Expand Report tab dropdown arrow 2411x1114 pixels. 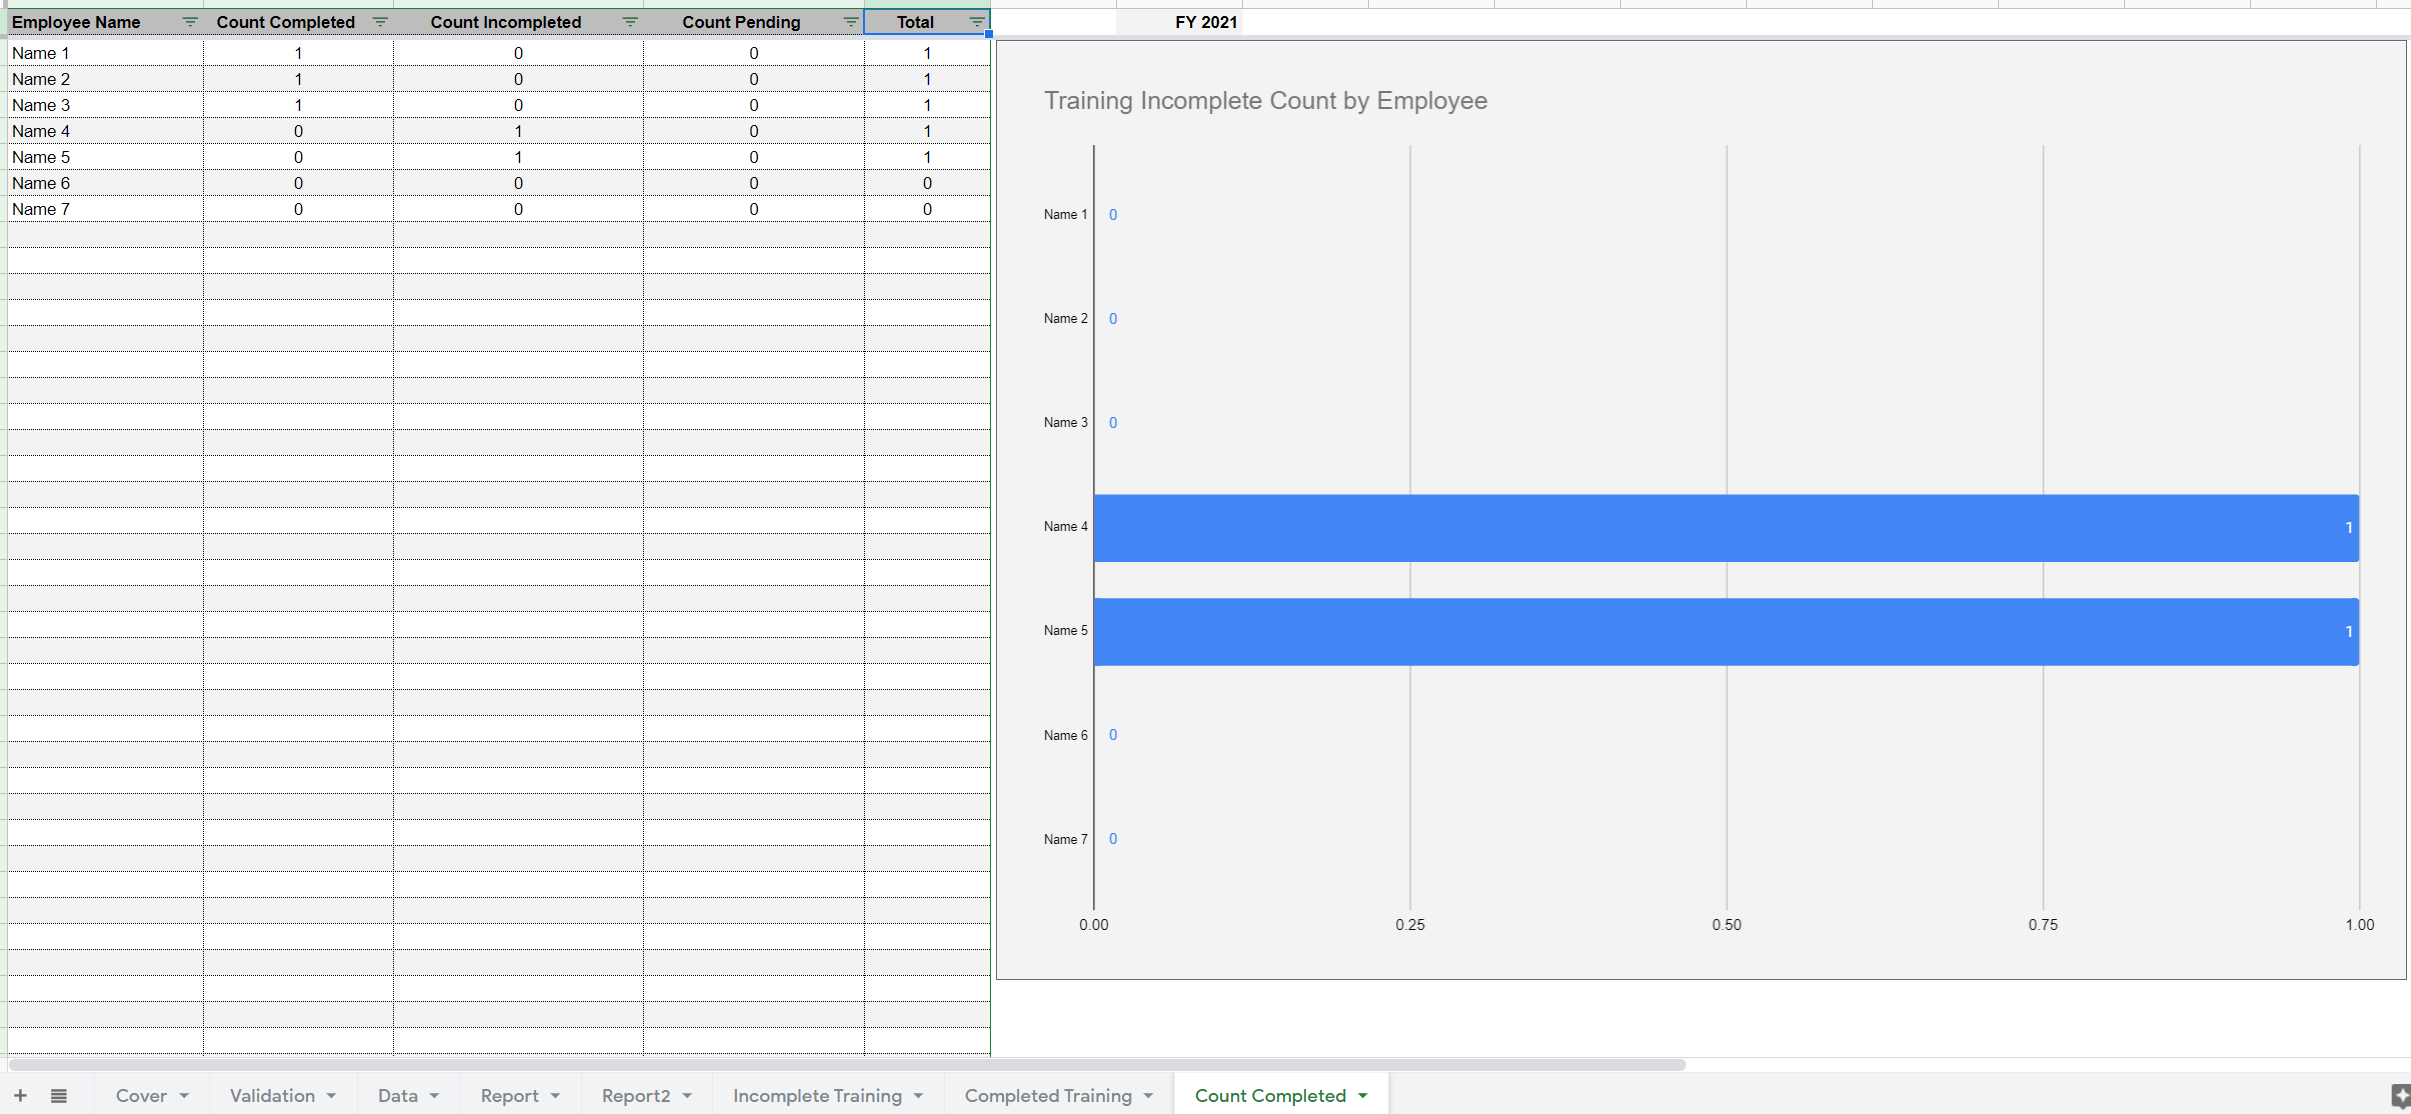pyautogui.click(x=555, y=1096)
